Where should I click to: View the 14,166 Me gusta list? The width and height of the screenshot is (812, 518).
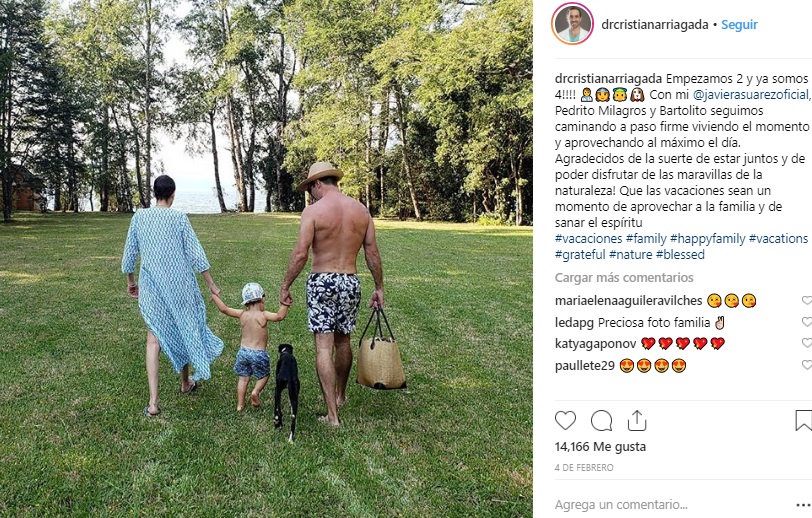(x=600, y=447)
